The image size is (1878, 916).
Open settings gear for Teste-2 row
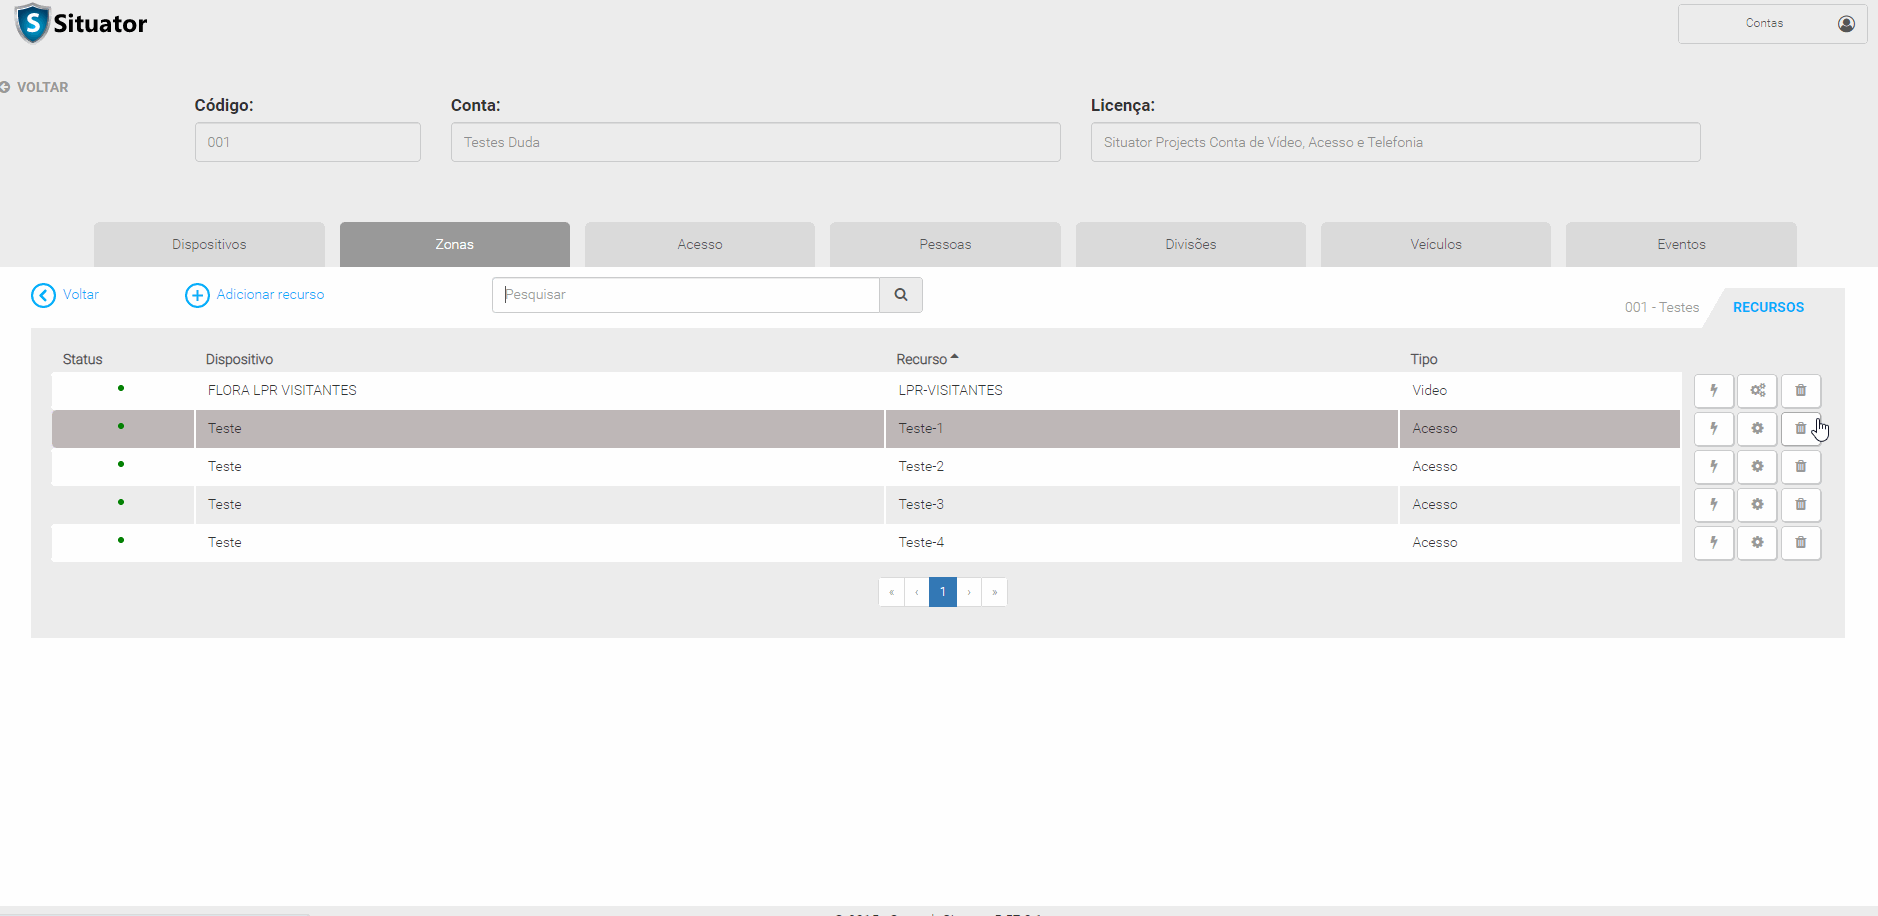tap(1757, 466)
